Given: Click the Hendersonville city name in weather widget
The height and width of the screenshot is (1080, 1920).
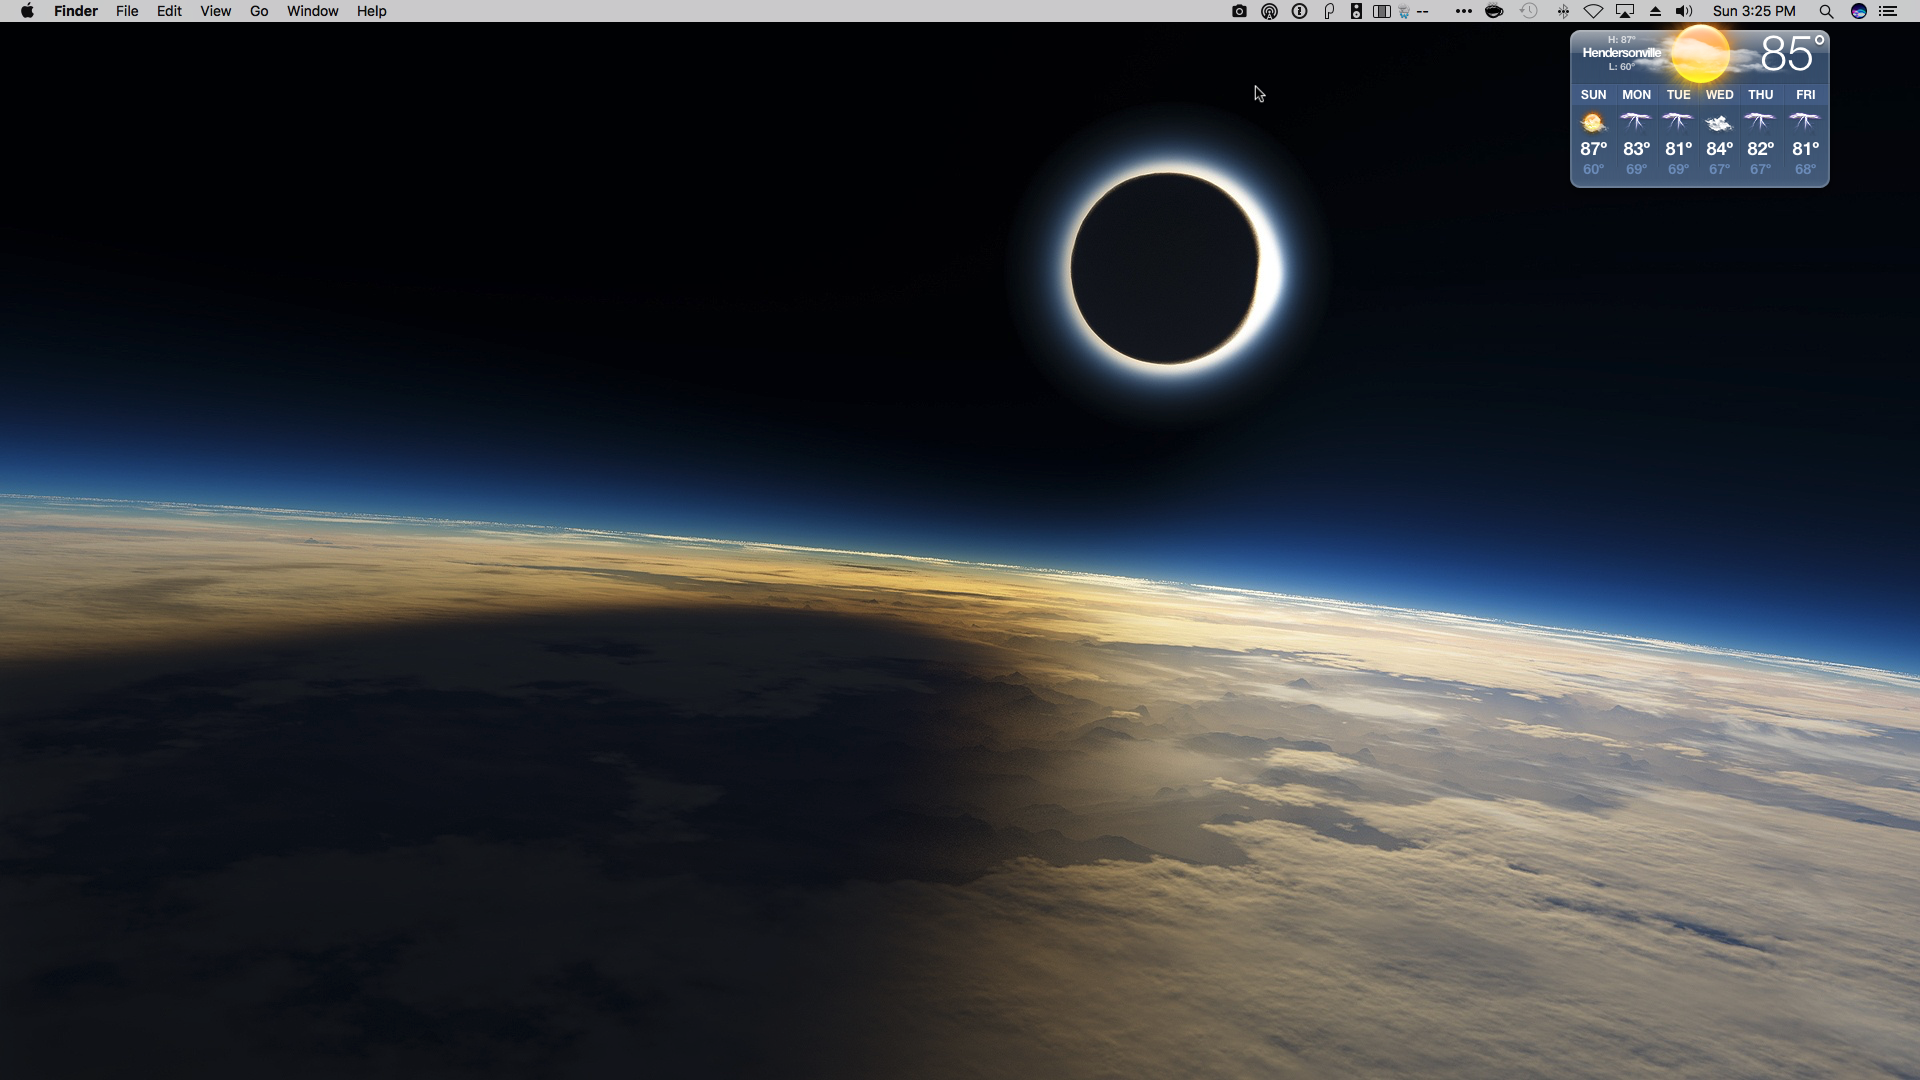Looking at the screenshot, I should [x=1621, y=53].
